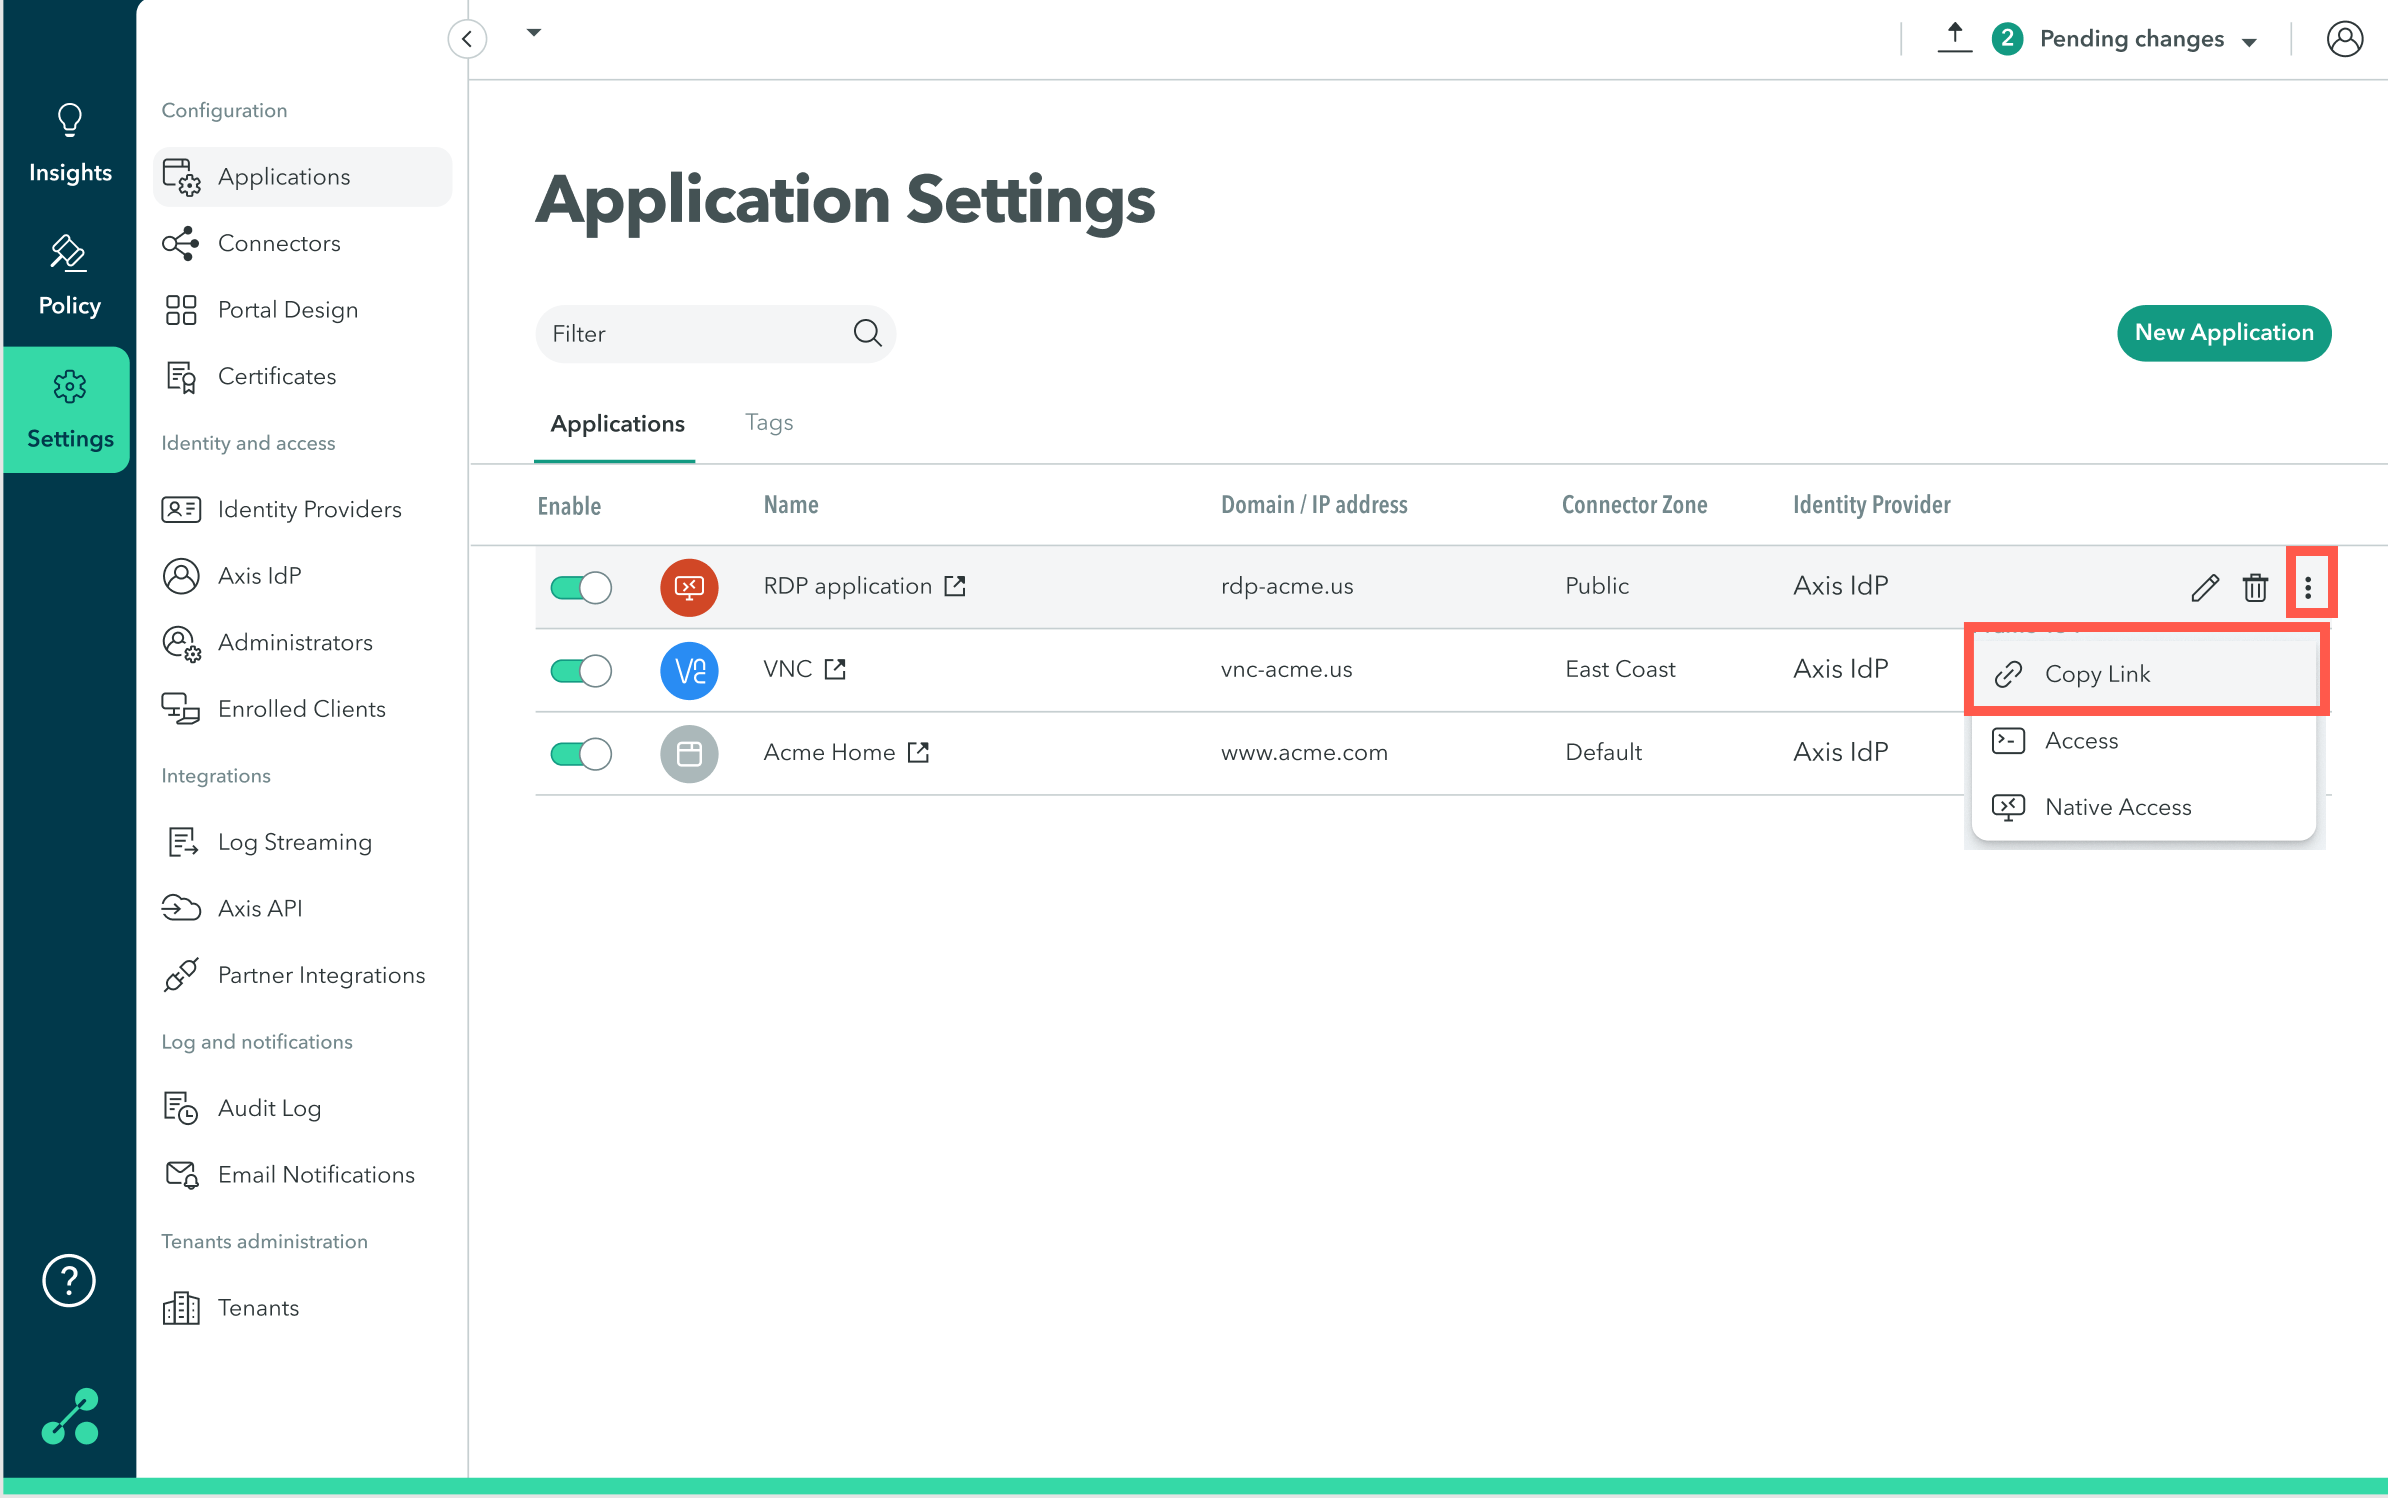
Task: Turn off the VNC enable toggle
Action: [x=581, y=670]
